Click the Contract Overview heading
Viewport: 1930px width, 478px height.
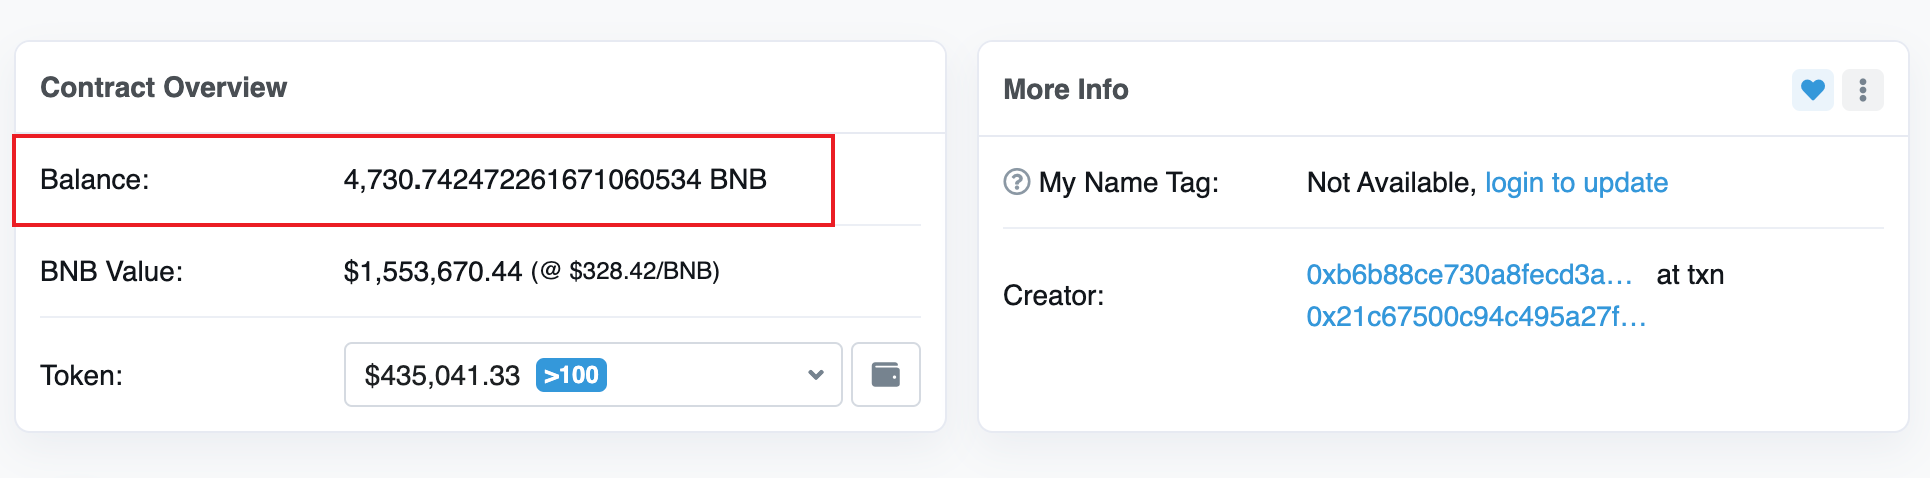[x=163, y=88]
